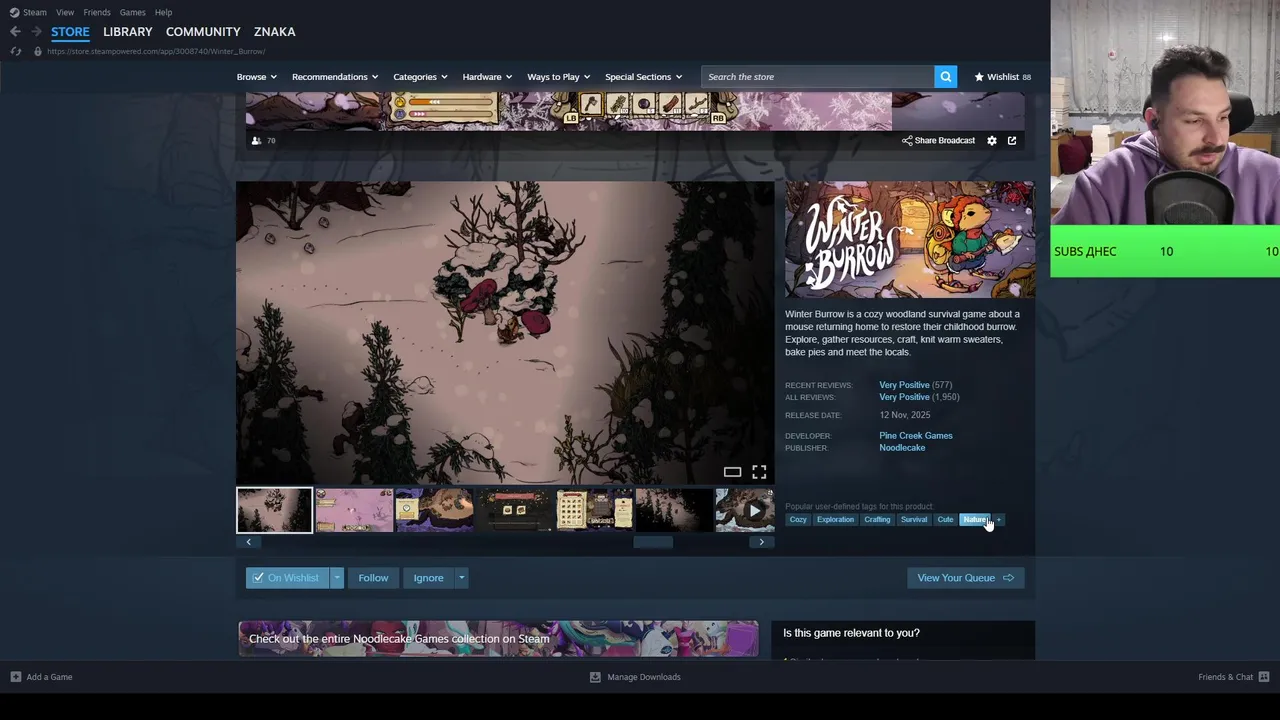
Task: Reload the store page
Action: pyautogui.click(x=15, y=51)
